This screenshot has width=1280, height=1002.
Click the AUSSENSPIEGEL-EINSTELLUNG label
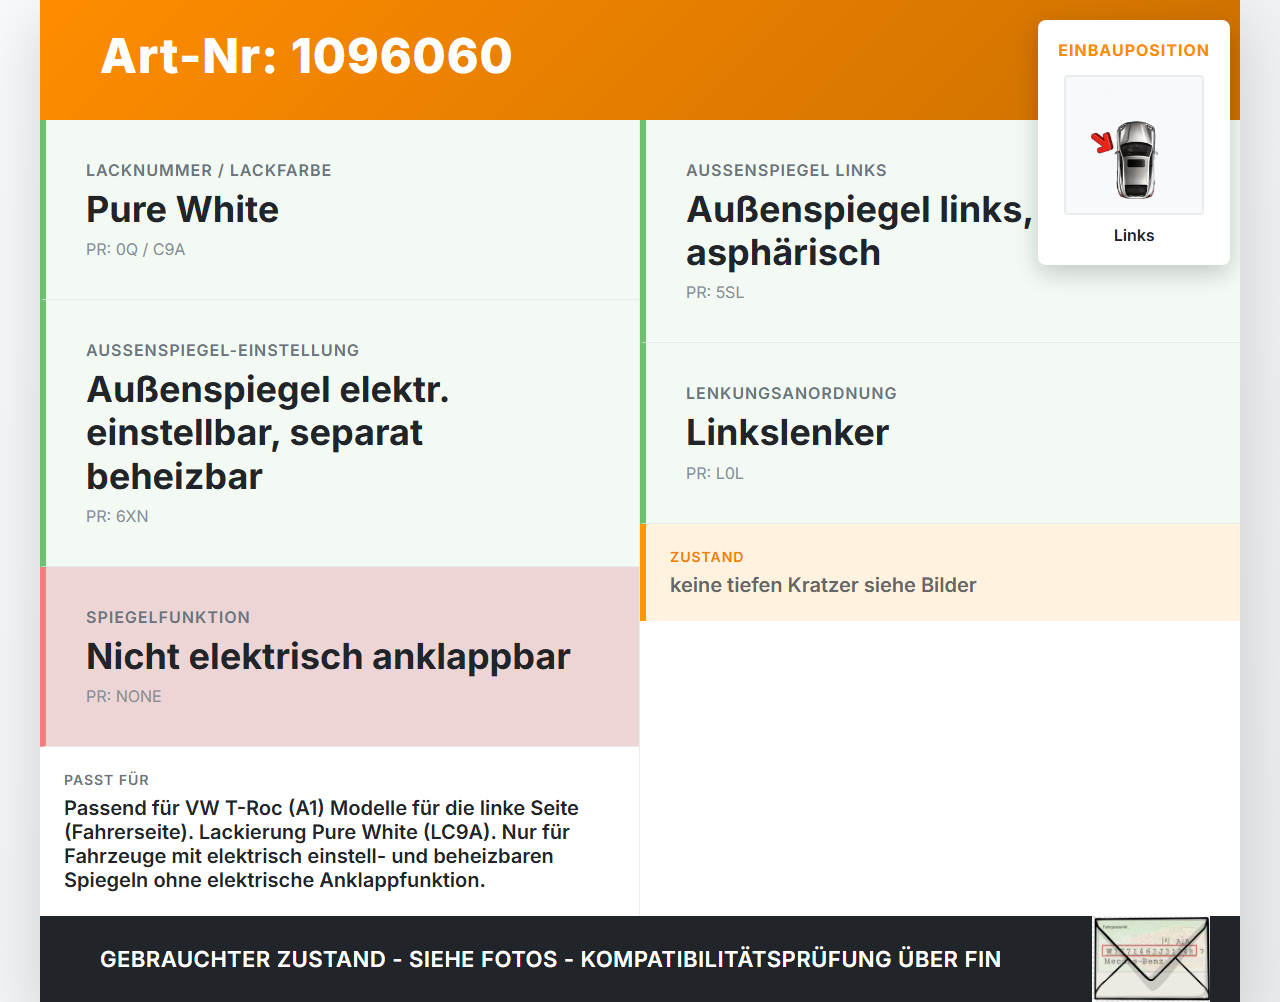coord(223,350)
